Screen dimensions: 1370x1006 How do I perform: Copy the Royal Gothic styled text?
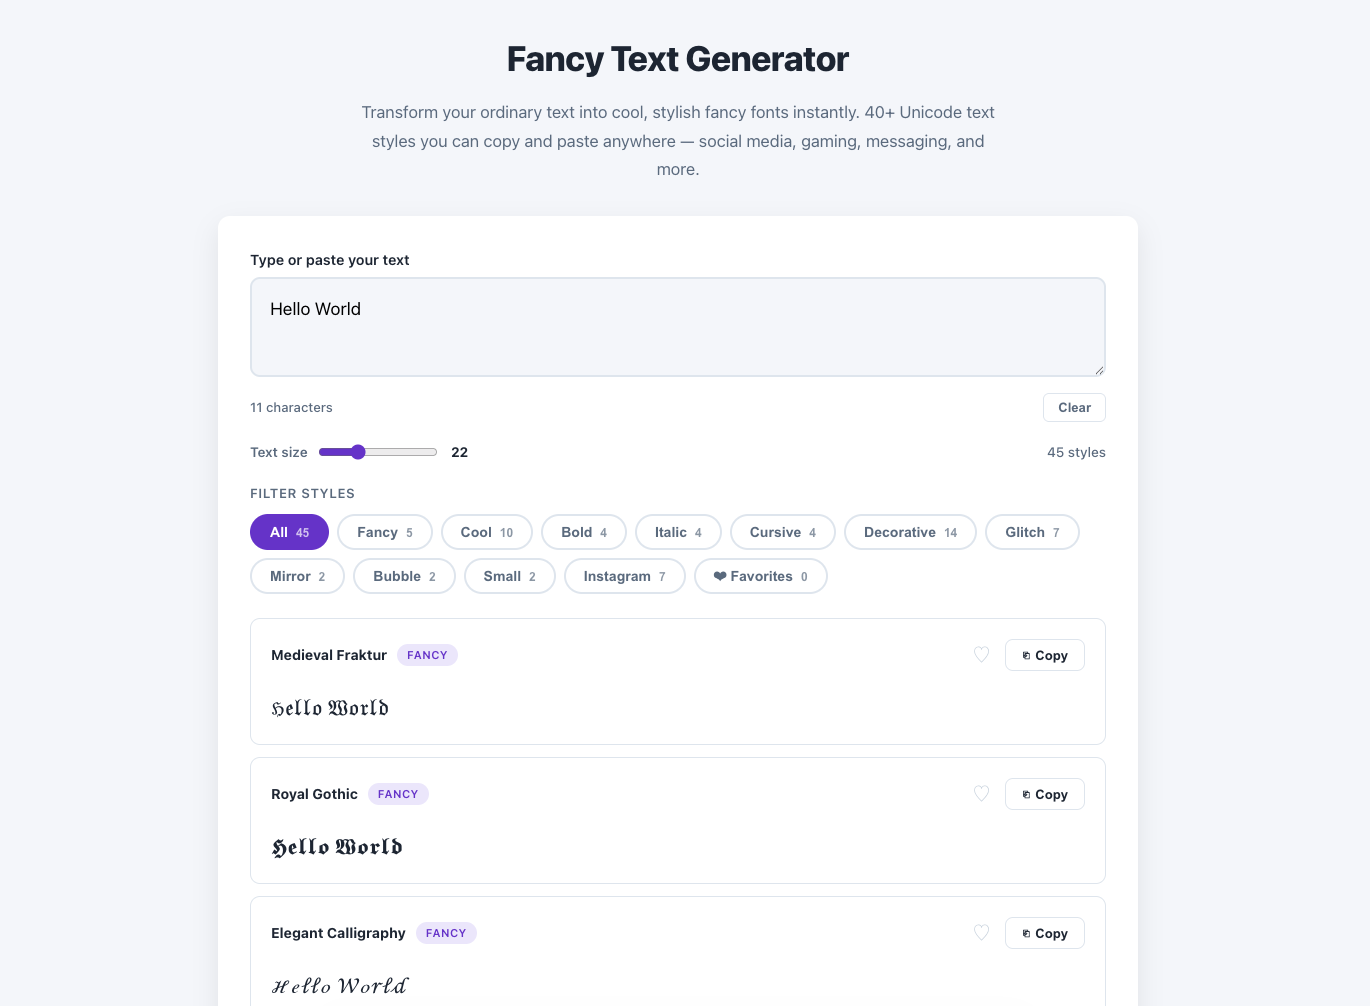(x=1044, y=794)
